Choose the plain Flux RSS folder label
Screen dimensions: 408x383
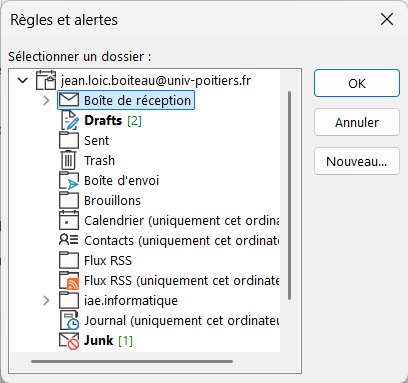[x=108, y=260]
